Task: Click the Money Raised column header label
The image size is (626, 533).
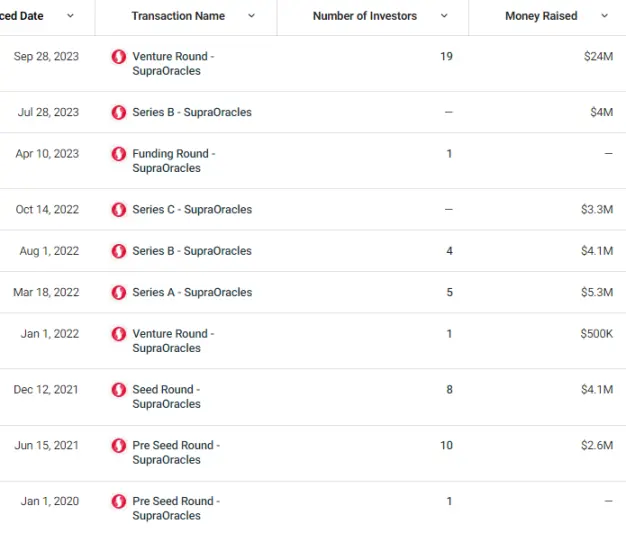Action: tap(541, 16)
